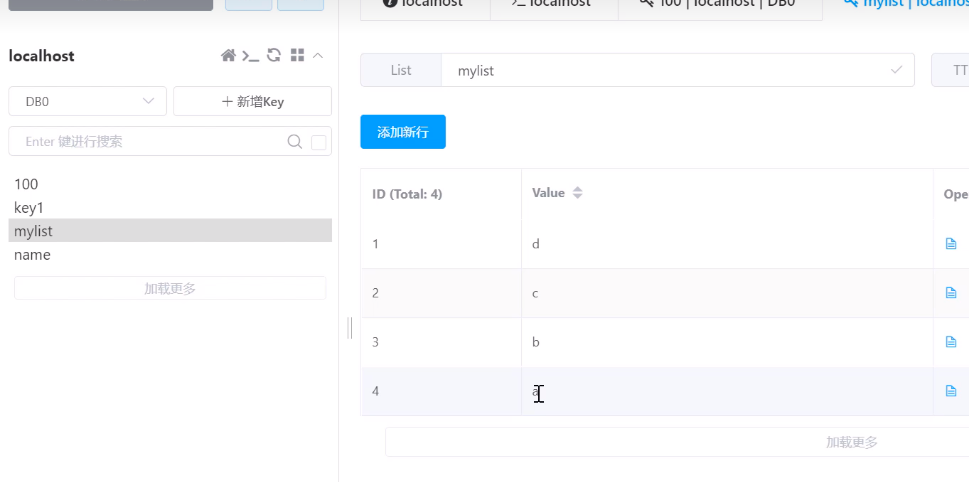Open the DB0 database dropdown

(88, 101)
